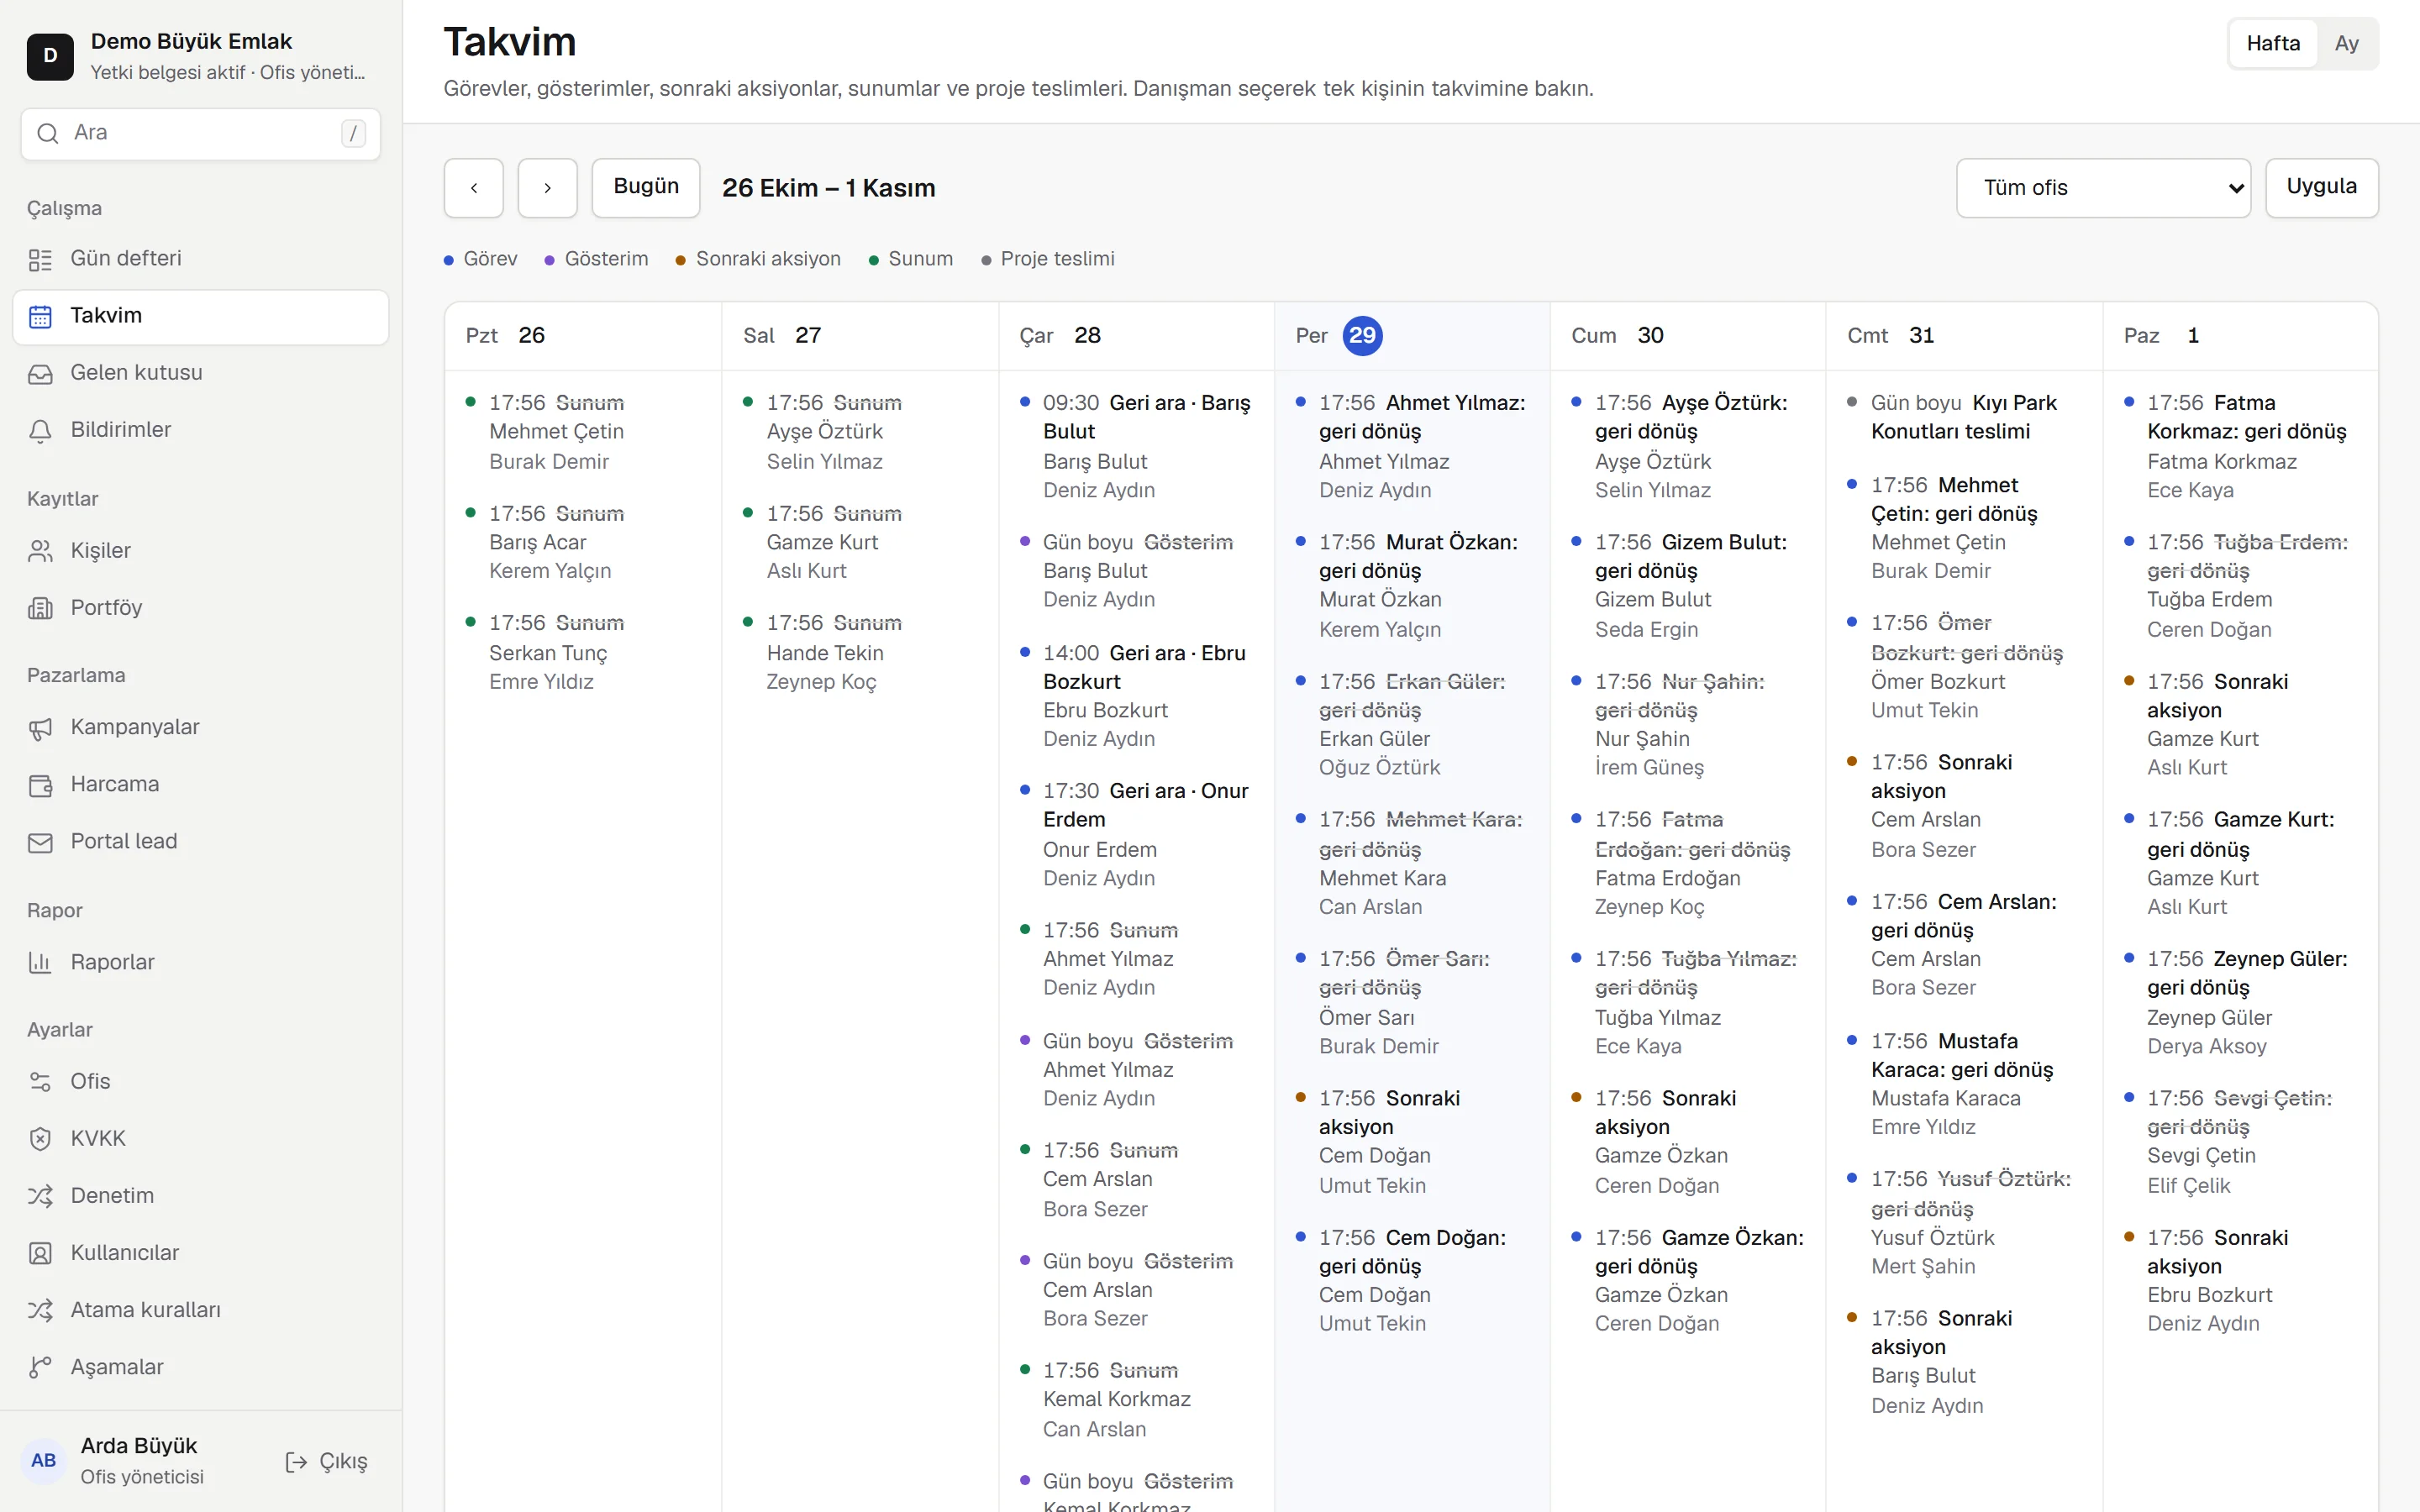This screenshot has width=2420, height=1512.
Task: Open the Zeynep Güler: geri dönüş event
Action: 2240,1002
